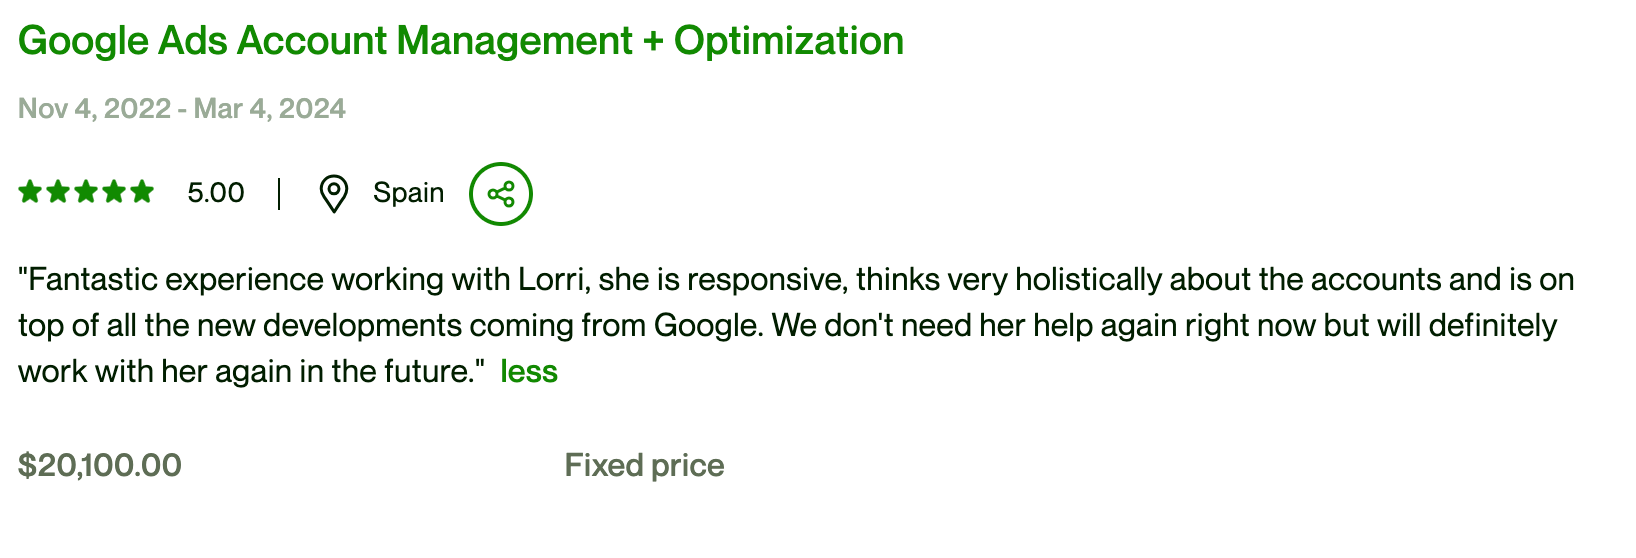Click the word Optimization in the title
The image size is (1636, 558).
point(789,41)
